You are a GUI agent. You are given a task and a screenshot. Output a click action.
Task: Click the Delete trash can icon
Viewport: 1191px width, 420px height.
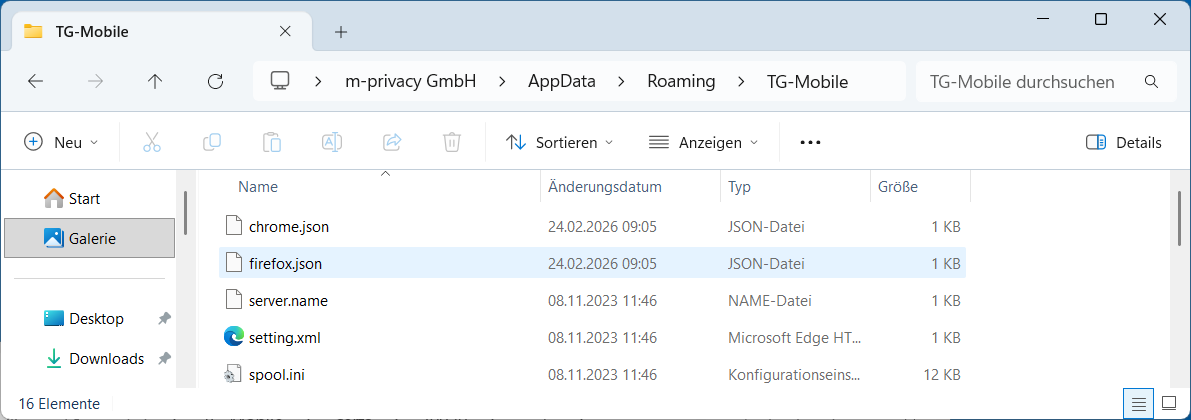click(452, 142)
